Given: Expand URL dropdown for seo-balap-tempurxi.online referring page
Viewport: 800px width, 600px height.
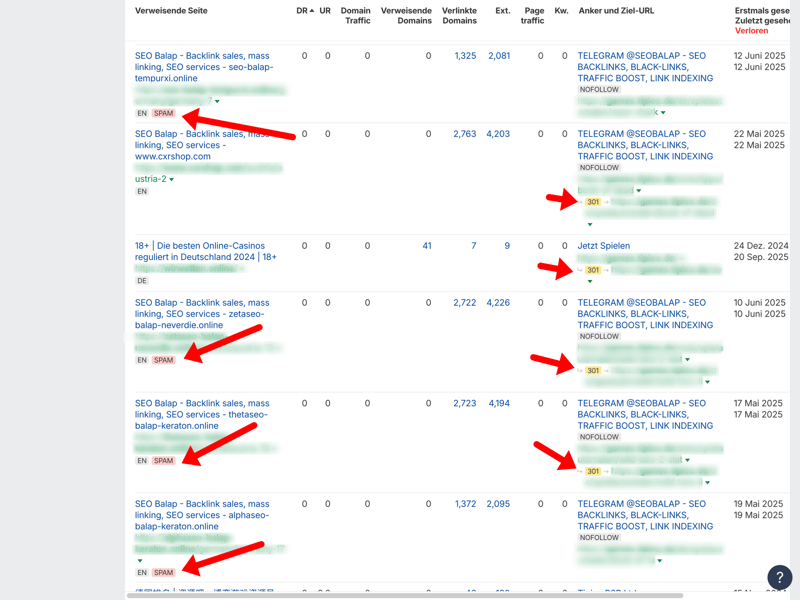Looking at the screenshot, I should (217, 101).
